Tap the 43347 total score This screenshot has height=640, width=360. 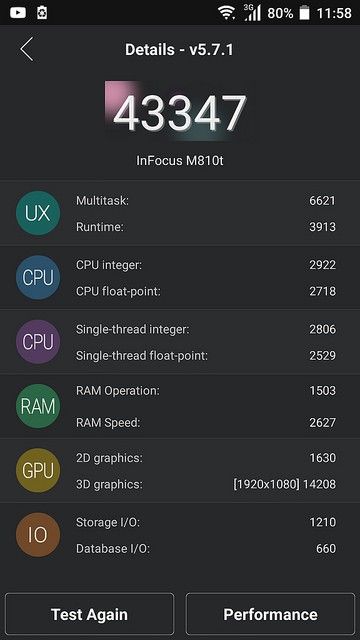[x=180, y=113]
